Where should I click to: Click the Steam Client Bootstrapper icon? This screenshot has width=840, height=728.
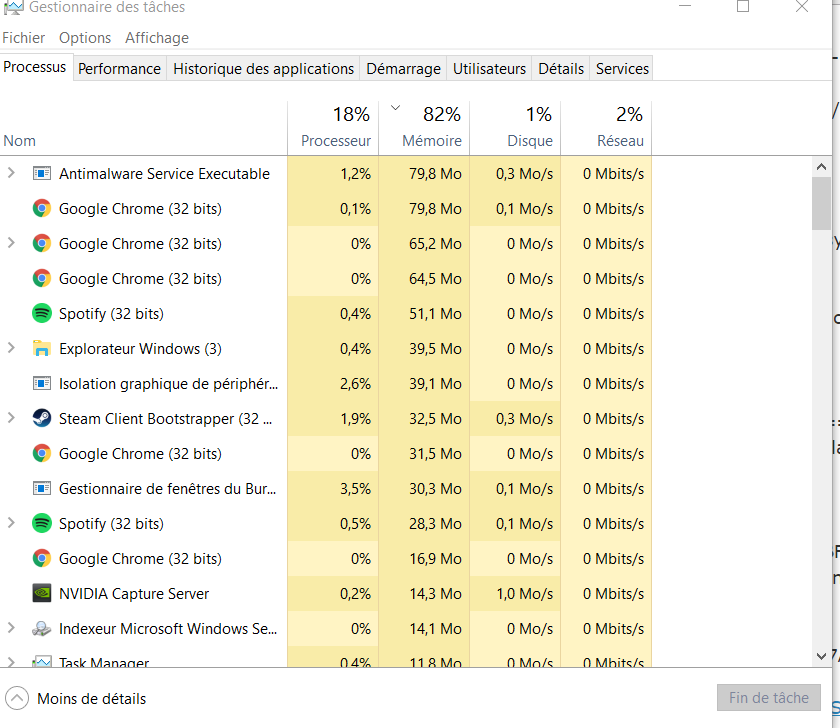click(41, 419)
